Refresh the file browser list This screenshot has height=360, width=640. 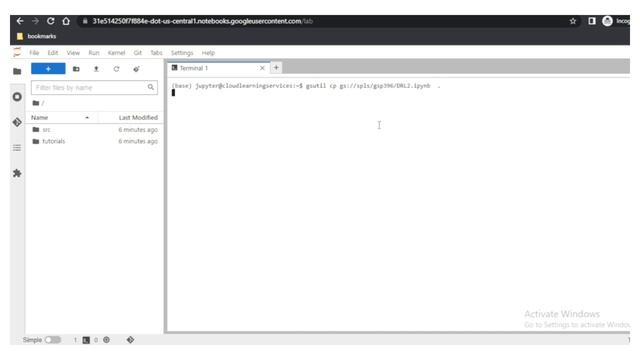click(x=116, y=69)
